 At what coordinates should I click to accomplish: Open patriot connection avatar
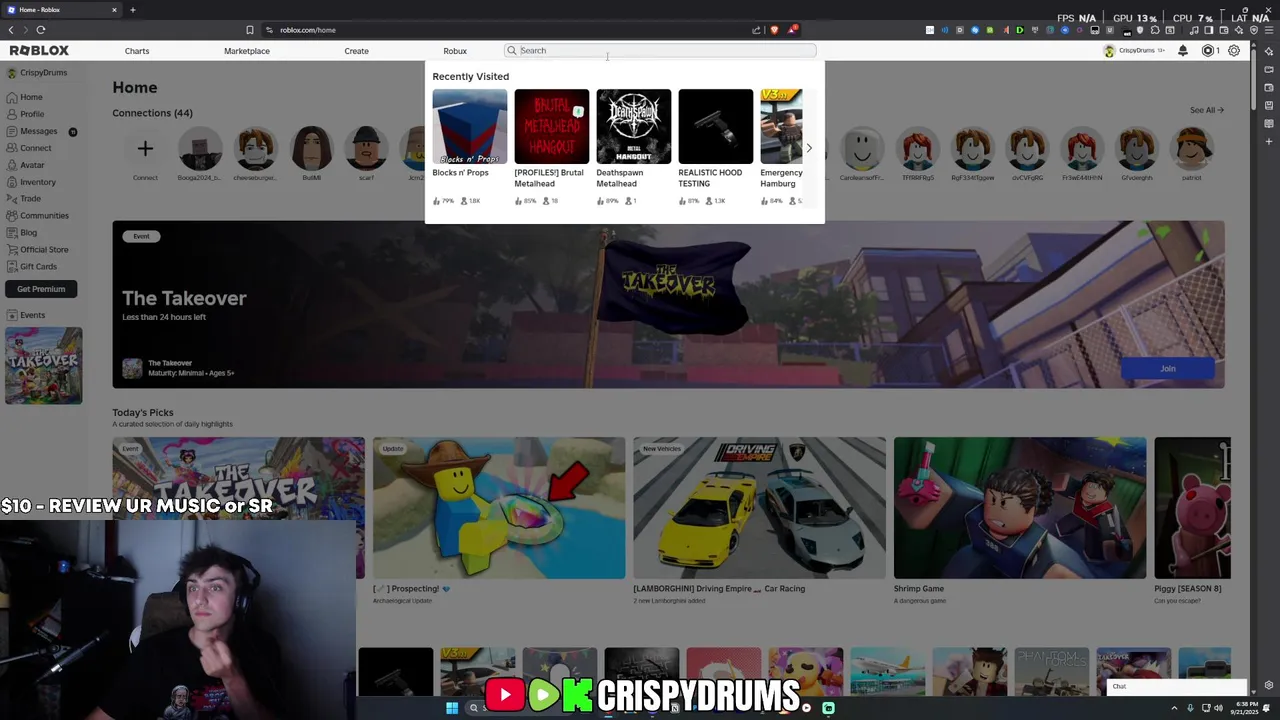click(x=1192, y=149)
